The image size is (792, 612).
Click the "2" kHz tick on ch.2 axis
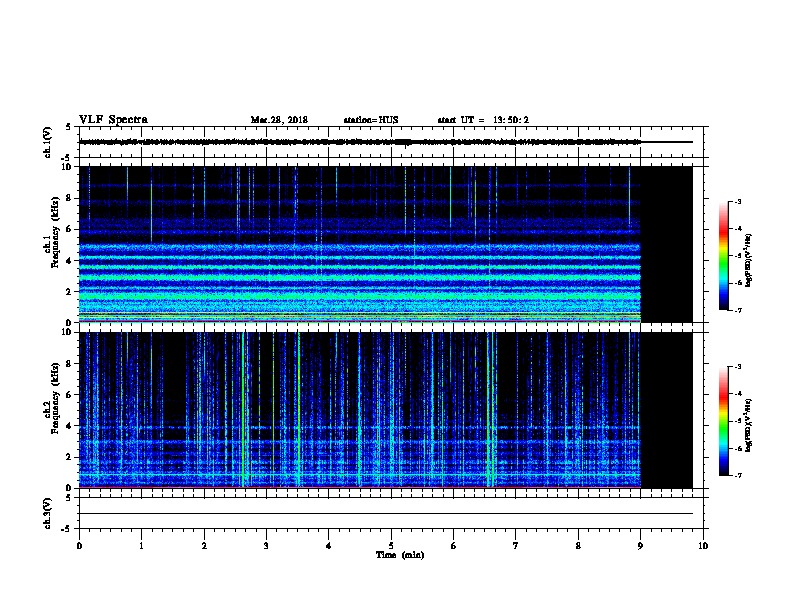tap(70, 457)
